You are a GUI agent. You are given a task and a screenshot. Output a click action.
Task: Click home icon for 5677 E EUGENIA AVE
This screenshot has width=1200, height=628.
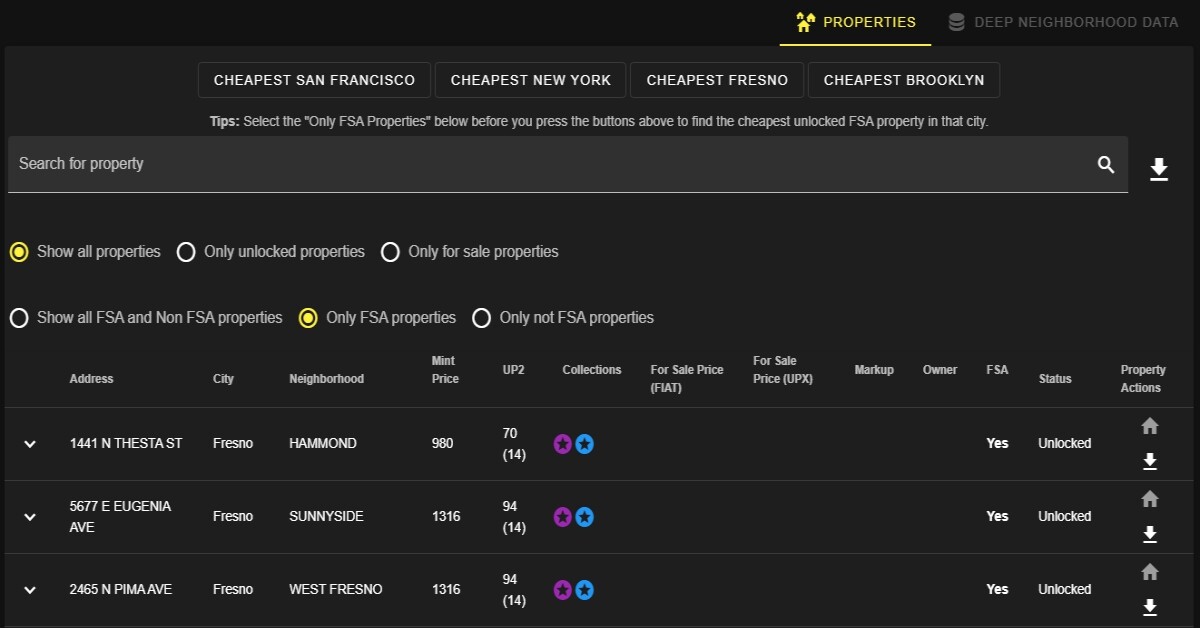(x=1150, y=499)
